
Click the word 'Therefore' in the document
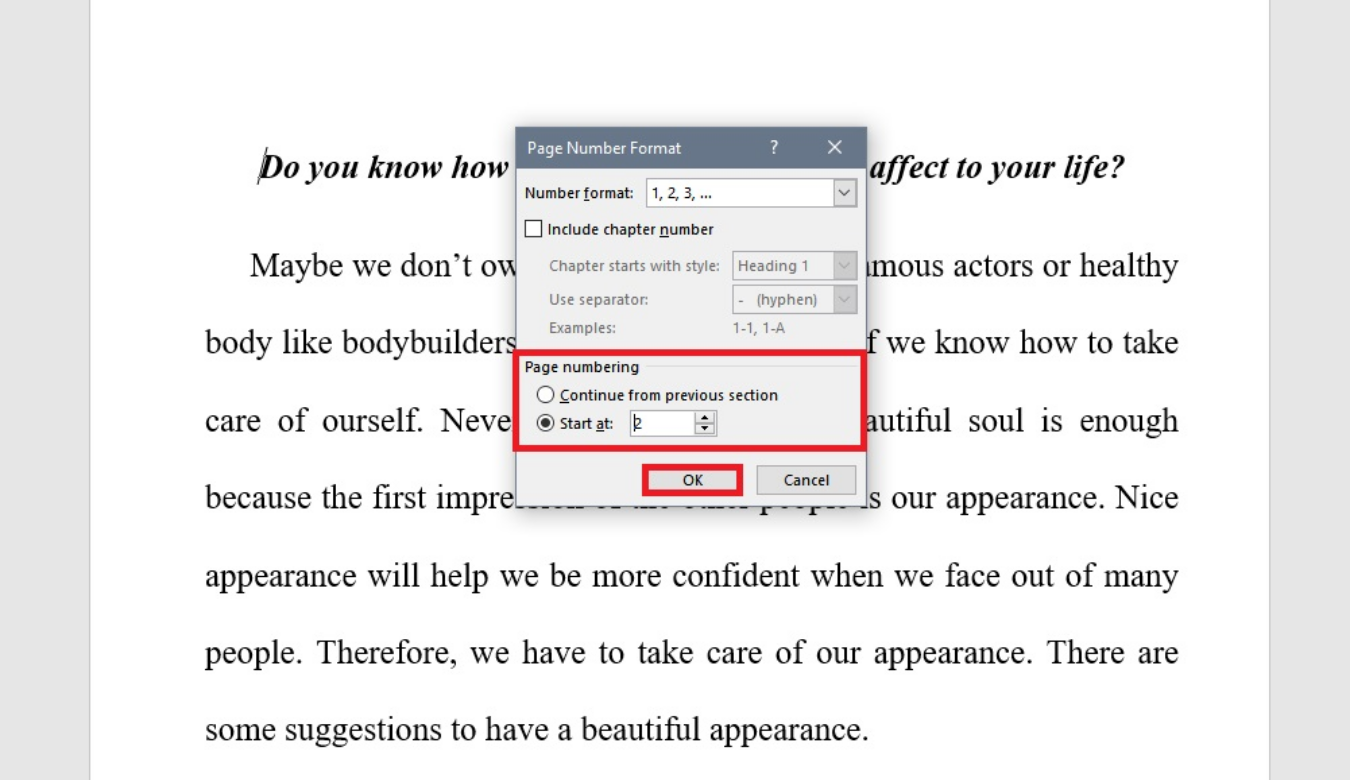(x=380, y=653)
